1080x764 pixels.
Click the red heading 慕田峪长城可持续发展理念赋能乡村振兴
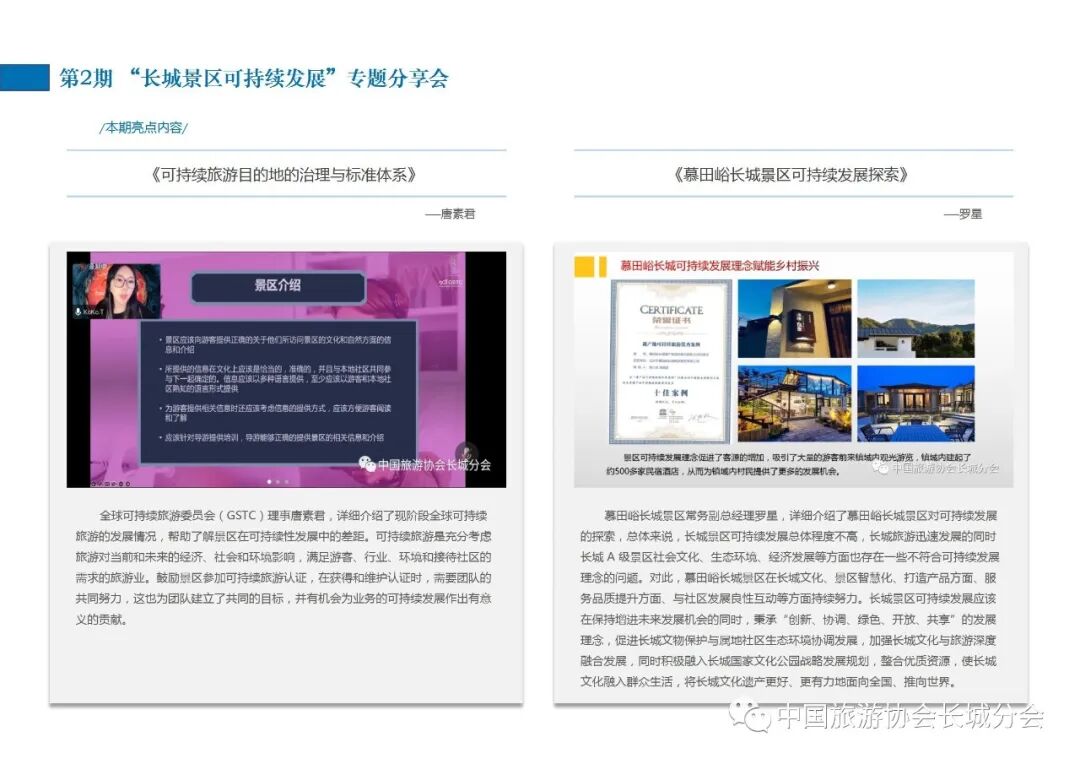pyautogui.click(x=720, y=266)
